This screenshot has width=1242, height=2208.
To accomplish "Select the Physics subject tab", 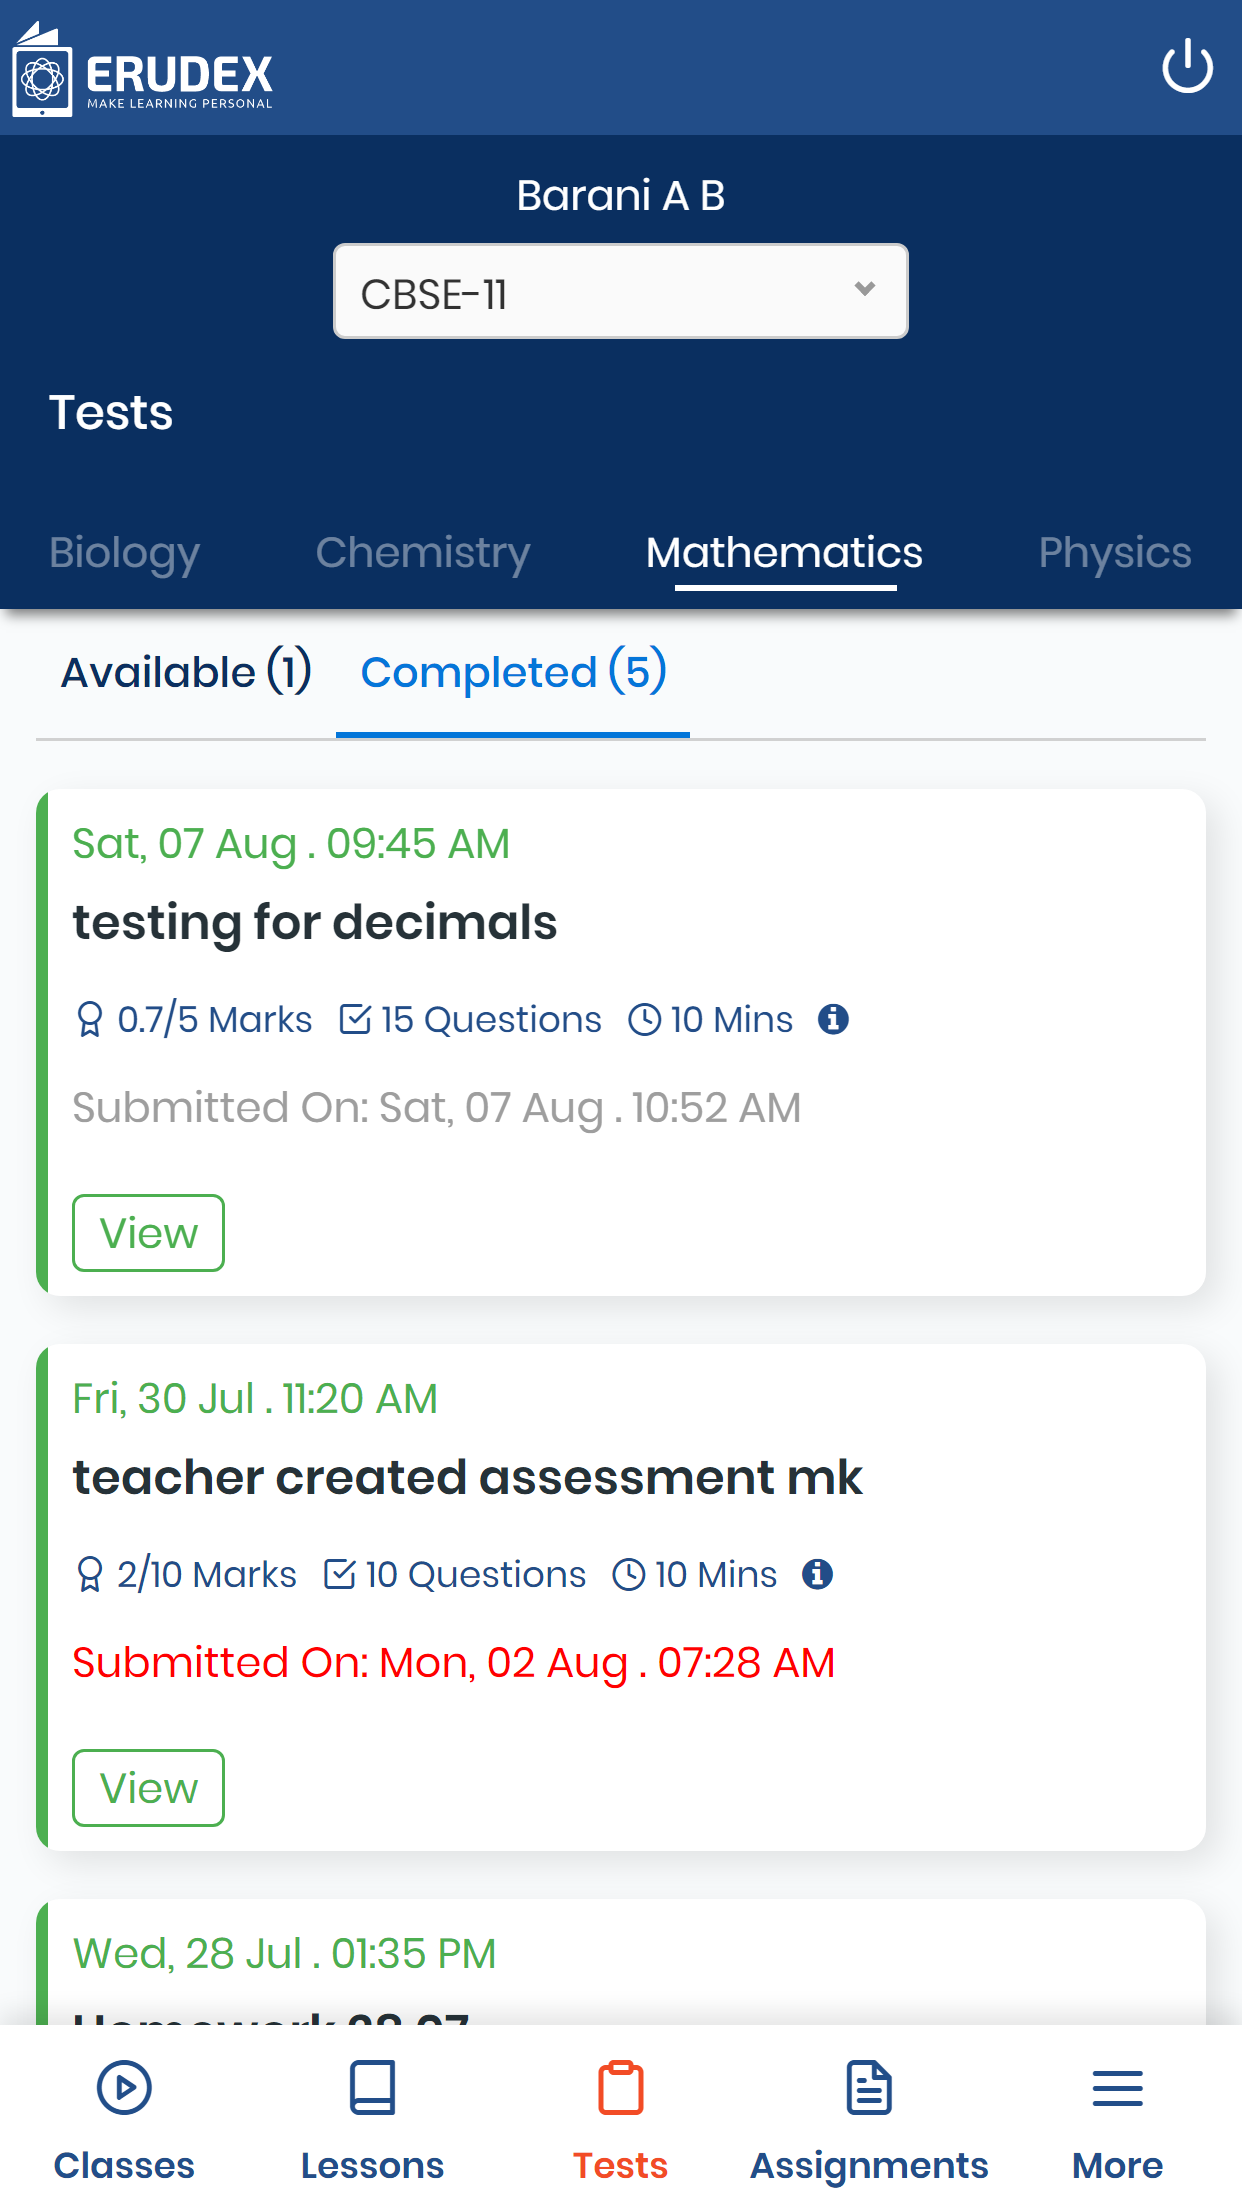I will point(1114,552).
